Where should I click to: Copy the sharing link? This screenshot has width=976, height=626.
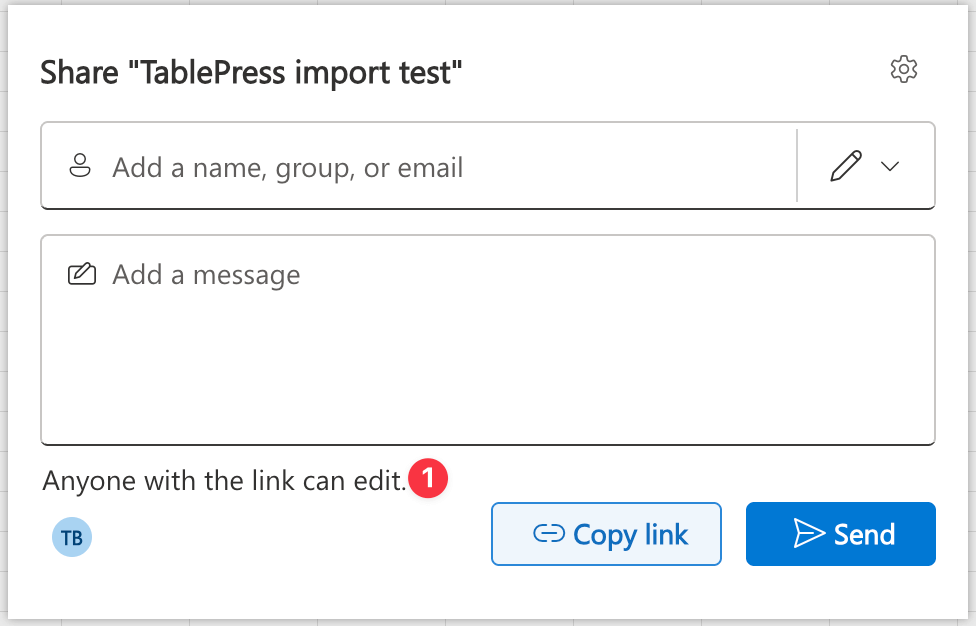pos(606,534)
